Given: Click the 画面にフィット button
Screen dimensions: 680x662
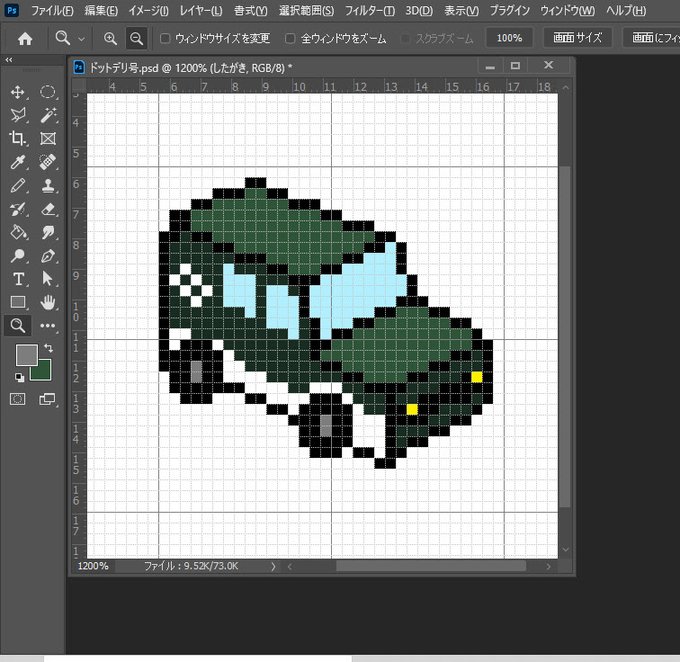Looking at the screenshot, I should pos(652,38).
